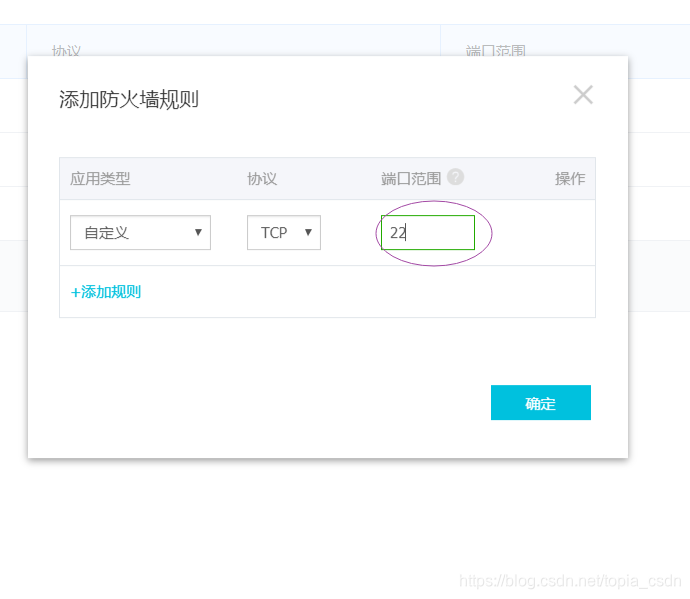Click the +添加规则 link
Screen dimensions: 690x599
pyautogui.click(x=106, y=292)
